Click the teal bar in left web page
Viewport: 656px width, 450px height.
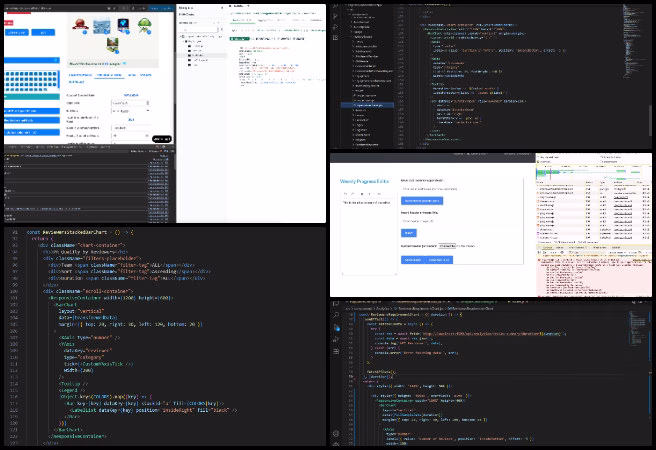[x=32, y=97]
